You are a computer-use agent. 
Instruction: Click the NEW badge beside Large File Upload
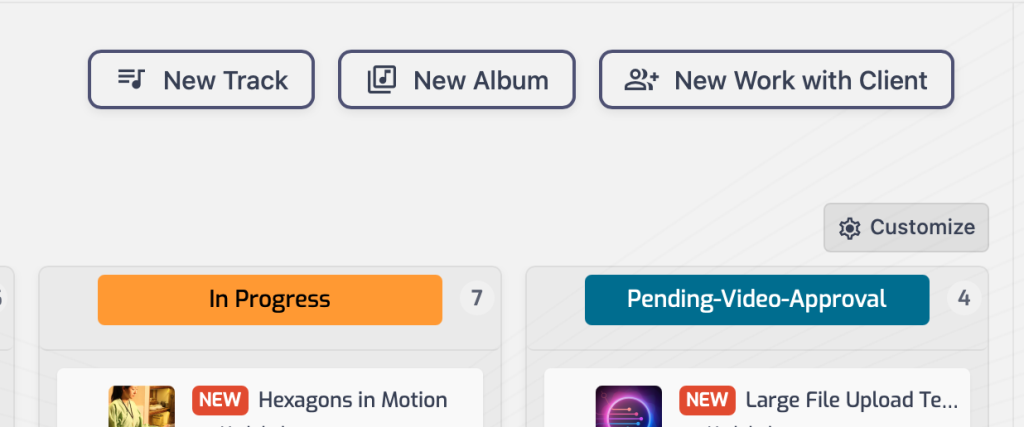coord(707,401)
